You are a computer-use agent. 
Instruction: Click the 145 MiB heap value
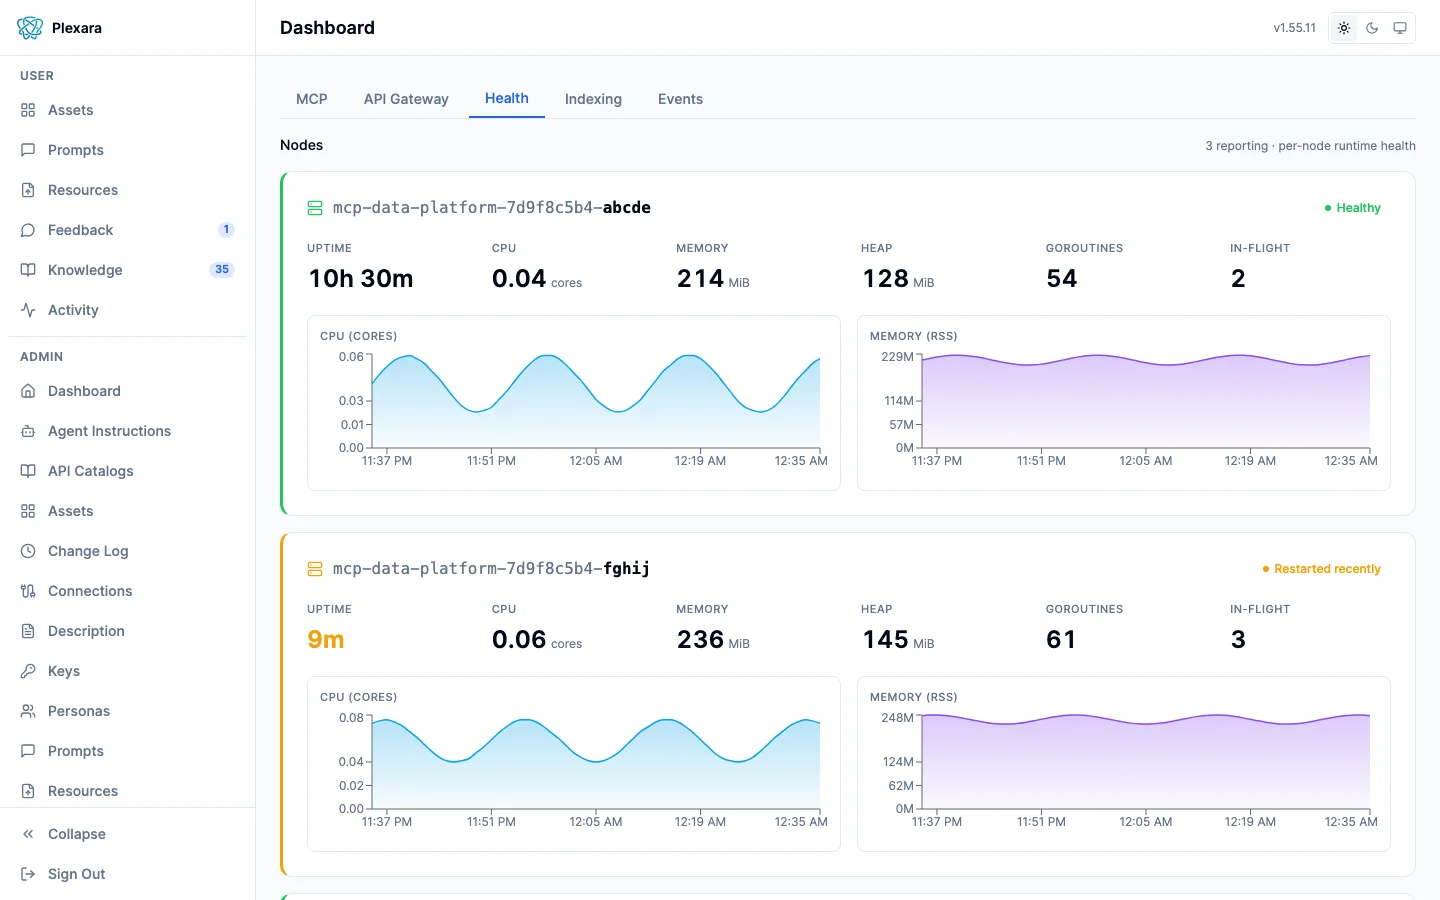(x=898, y=640)
